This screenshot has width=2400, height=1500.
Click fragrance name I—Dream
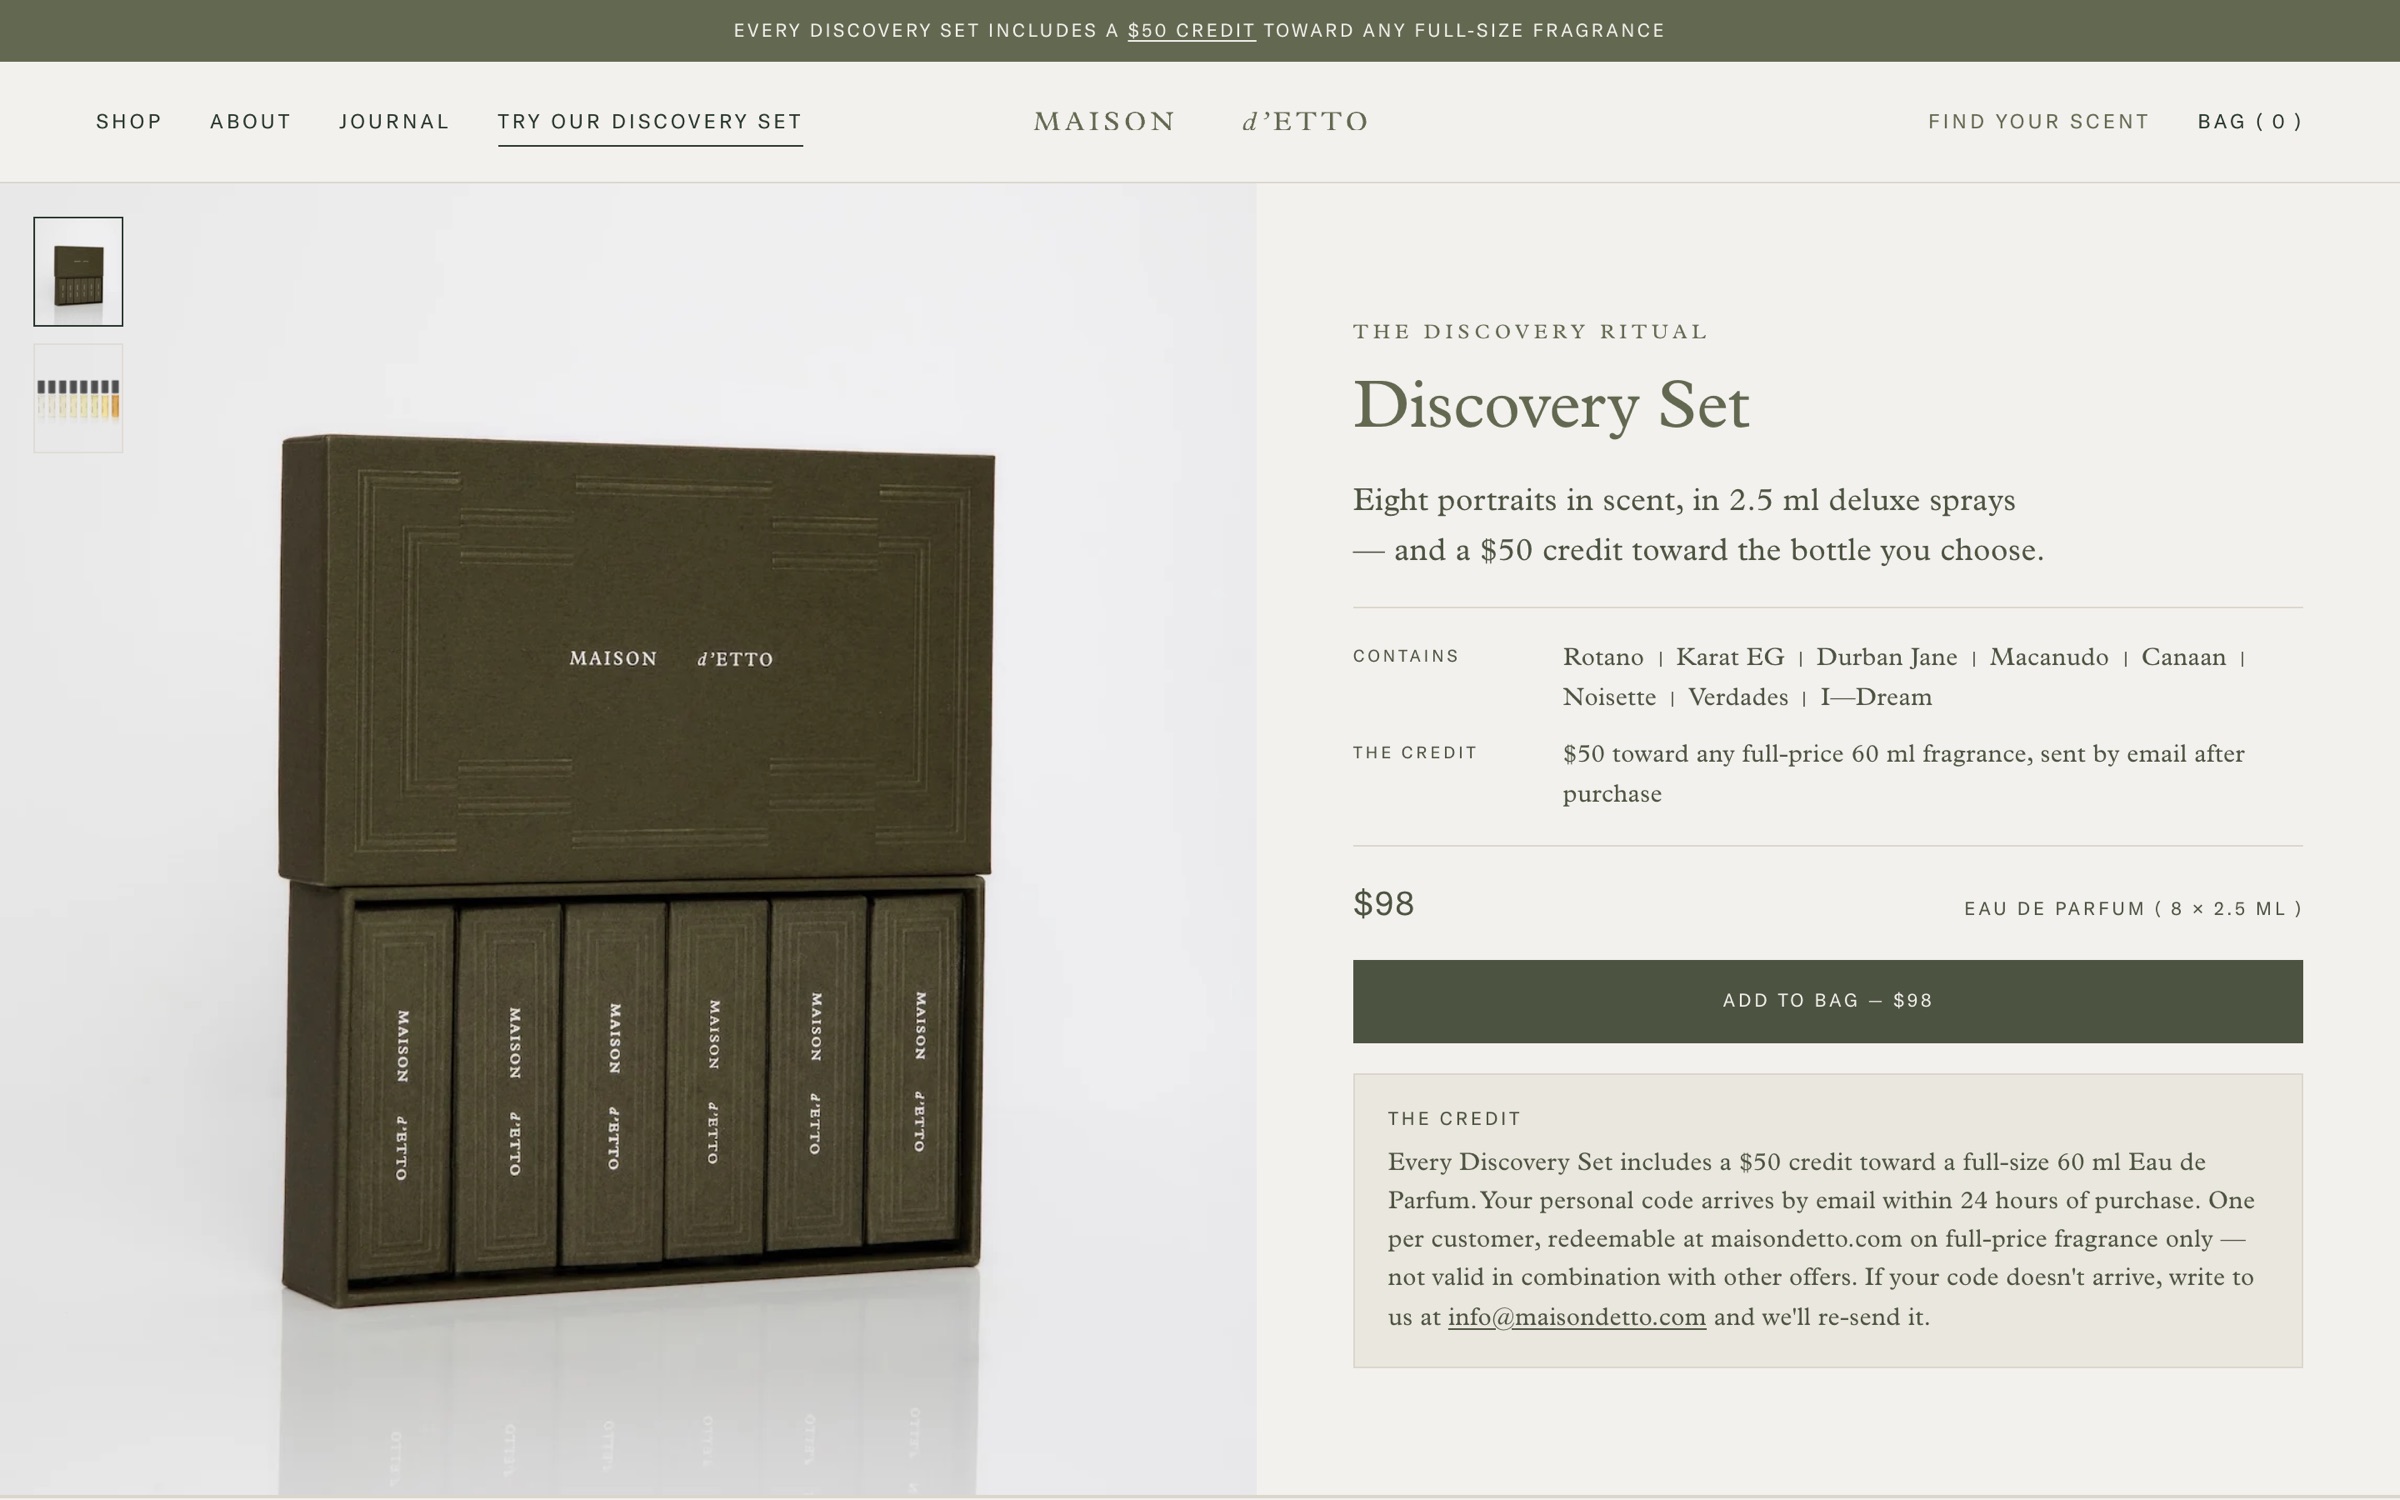click(x=1876, y=697)
